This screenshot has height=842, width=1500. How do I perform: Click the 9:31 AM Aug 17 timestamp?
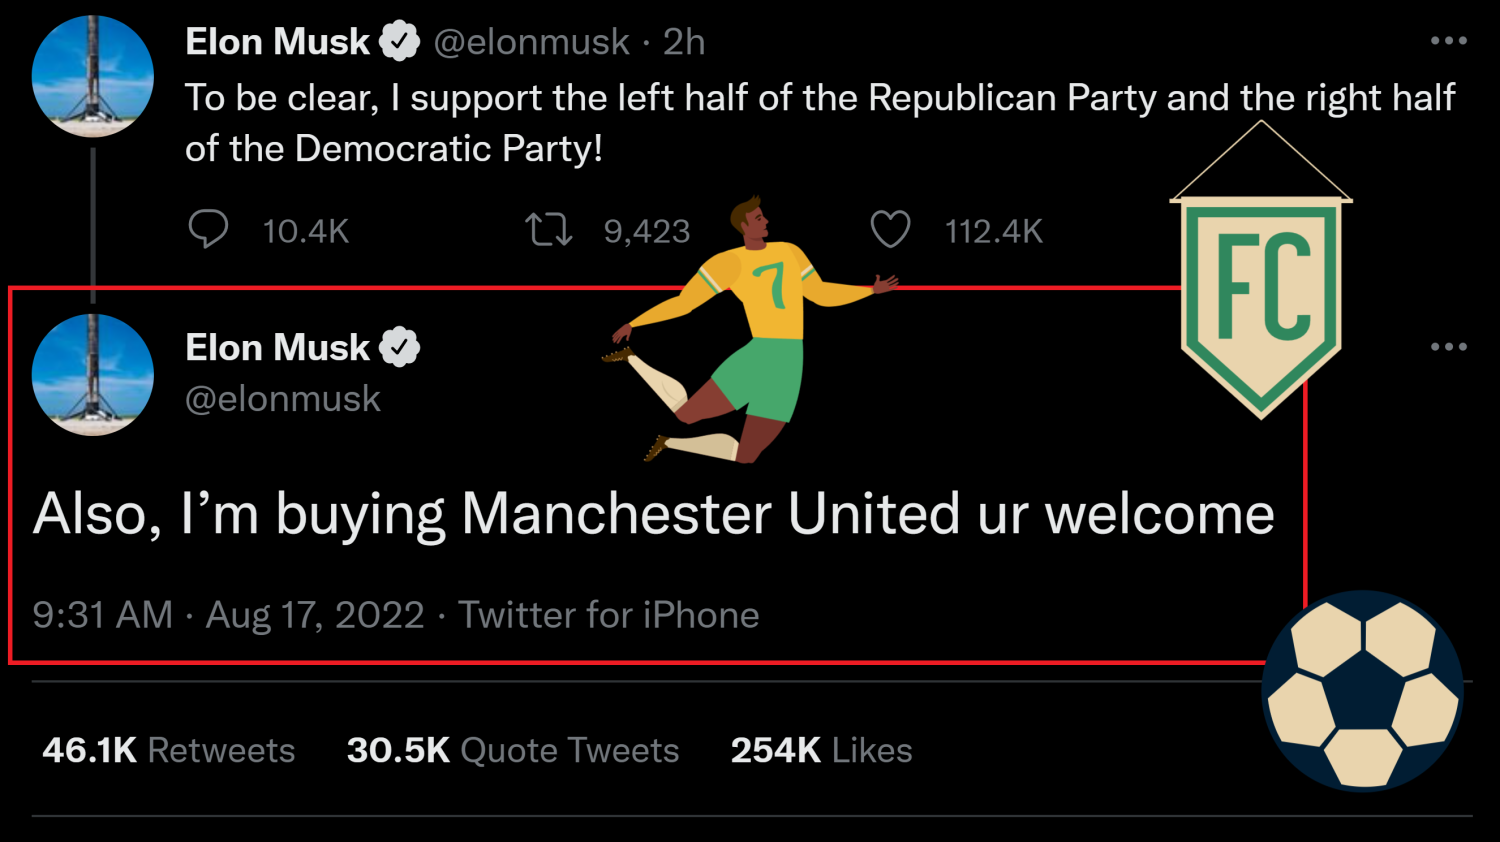click(x=228, y=615)
